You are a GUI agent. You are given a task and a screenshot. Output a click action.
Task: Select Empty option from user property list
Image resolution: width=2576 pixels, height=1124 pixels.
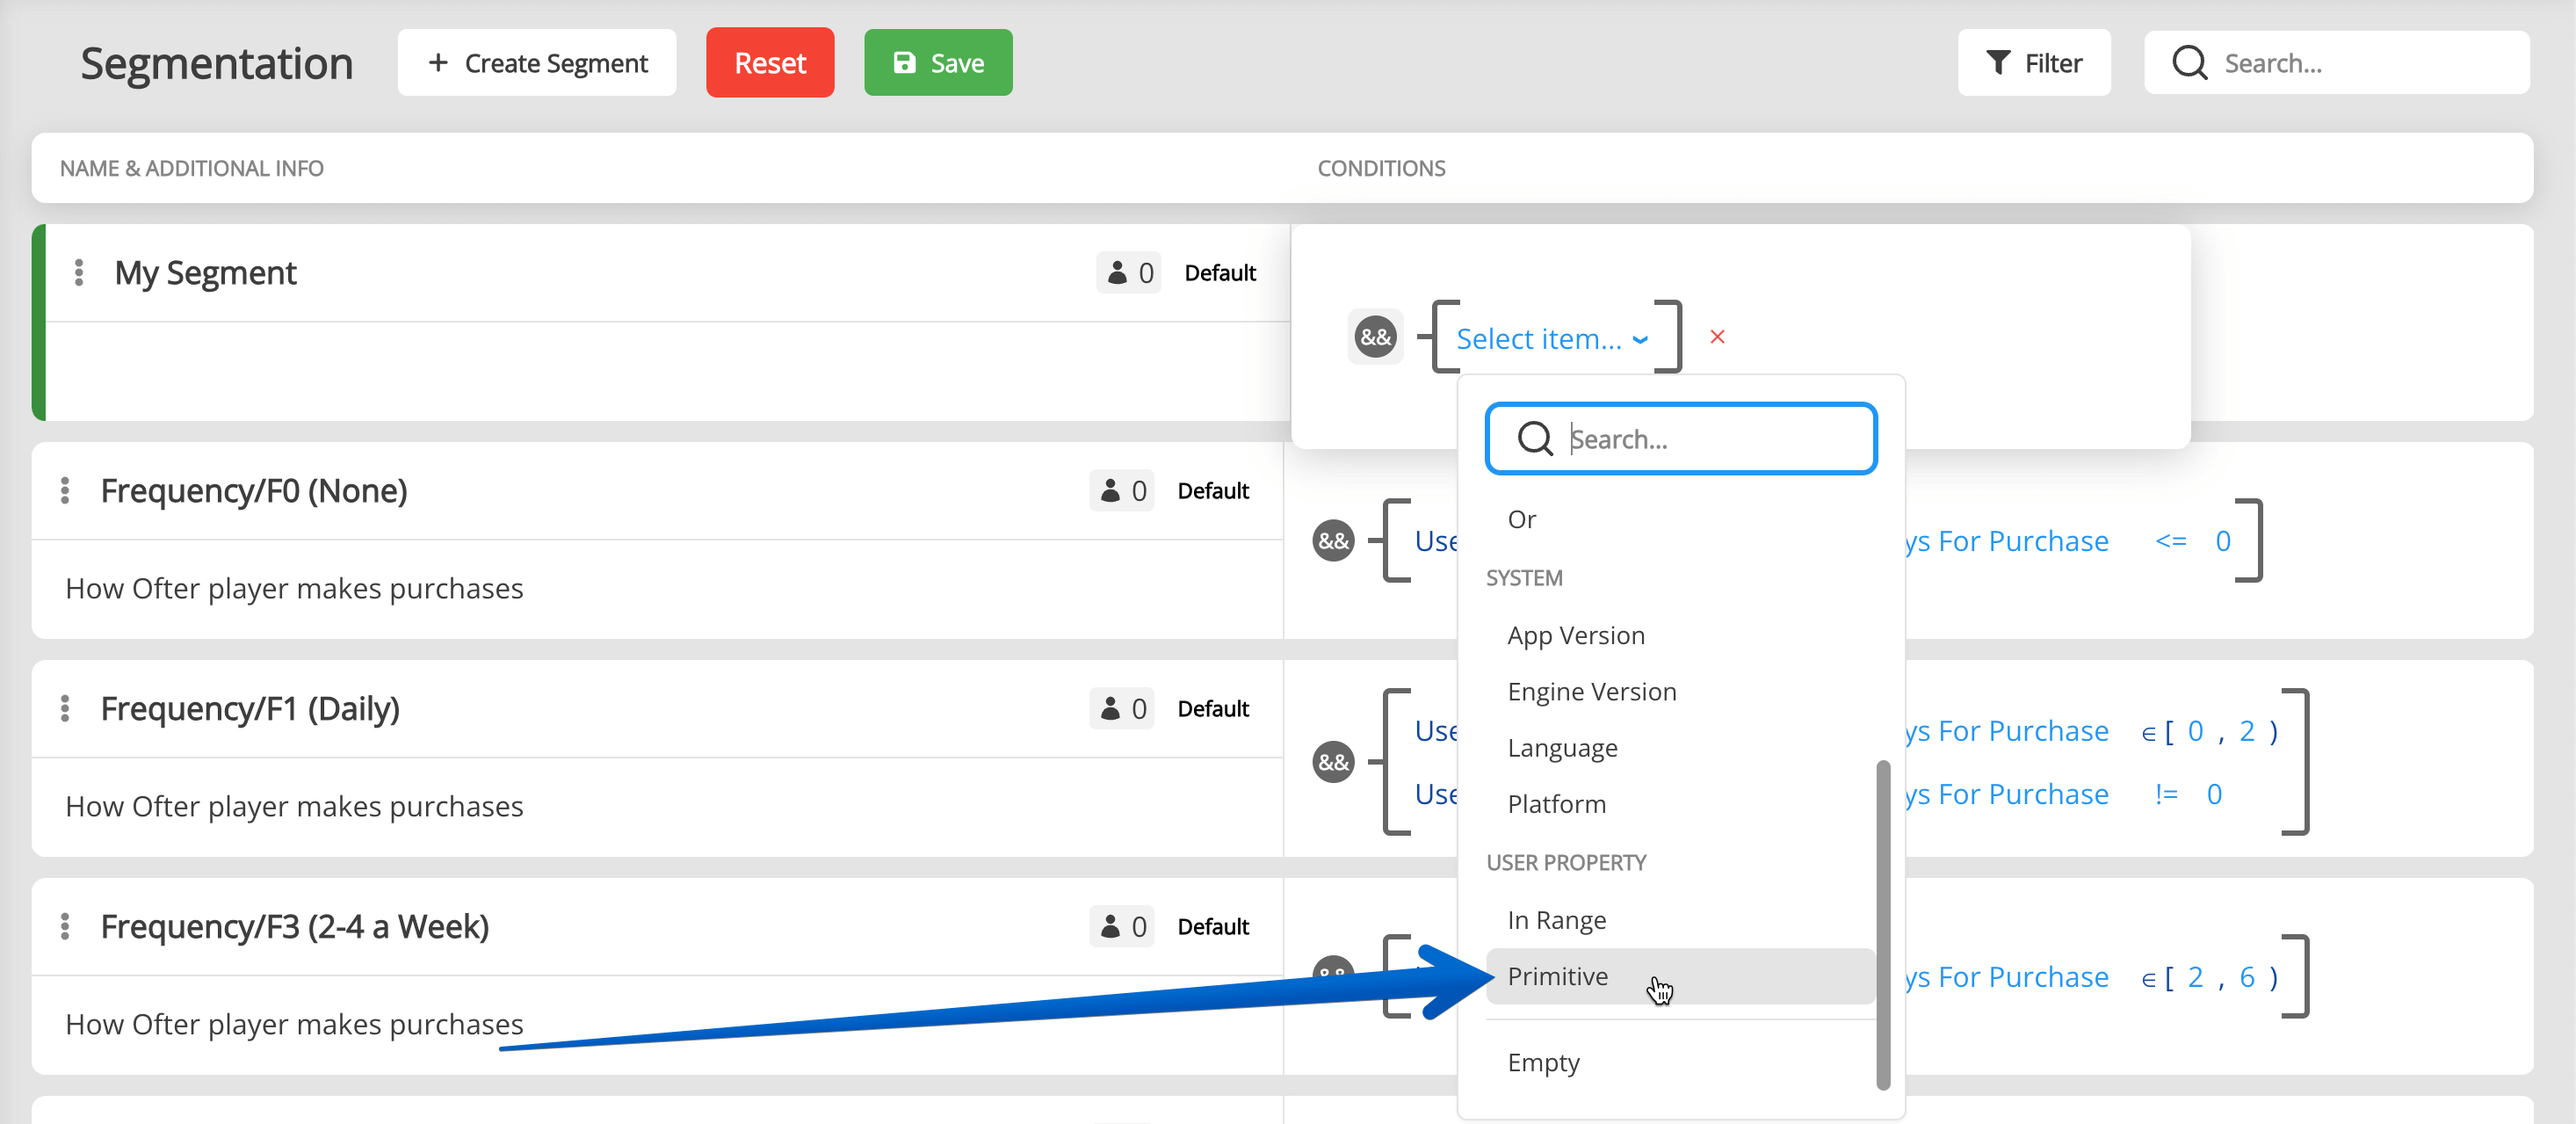[x=1545, y=1062]
